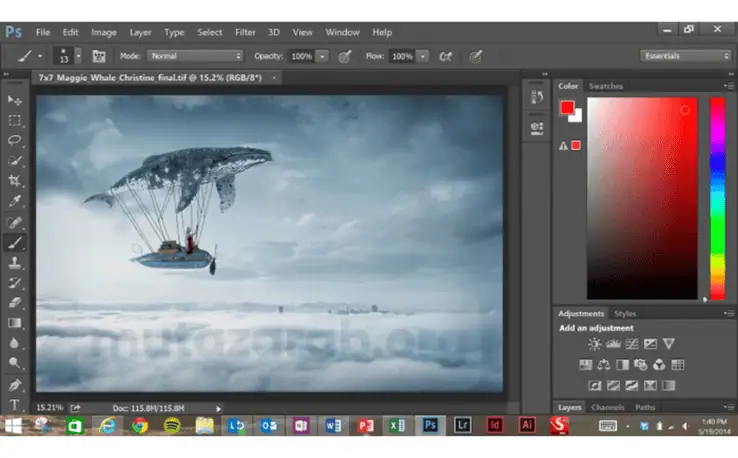The height and width of the screenshot is (458, 738).
Task: Open the Tool Preset picker arrow
Action: [40, 56]
